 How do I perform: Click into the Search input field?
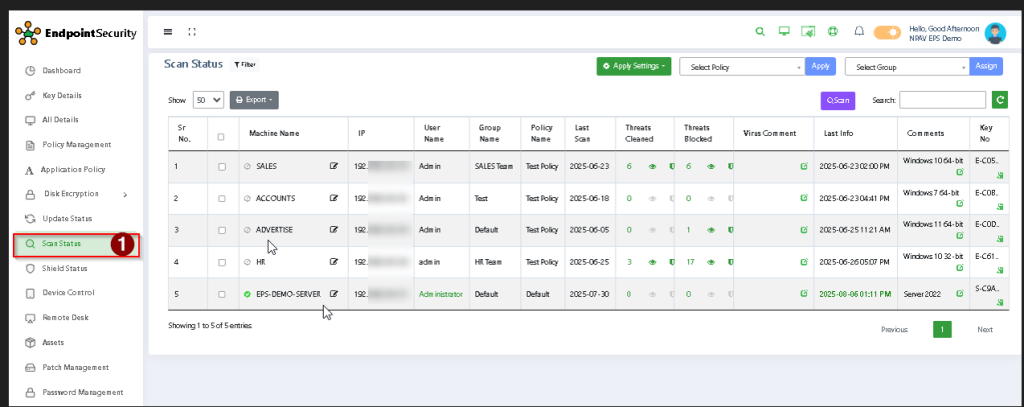pyautogui.click(x=942, y=99)
